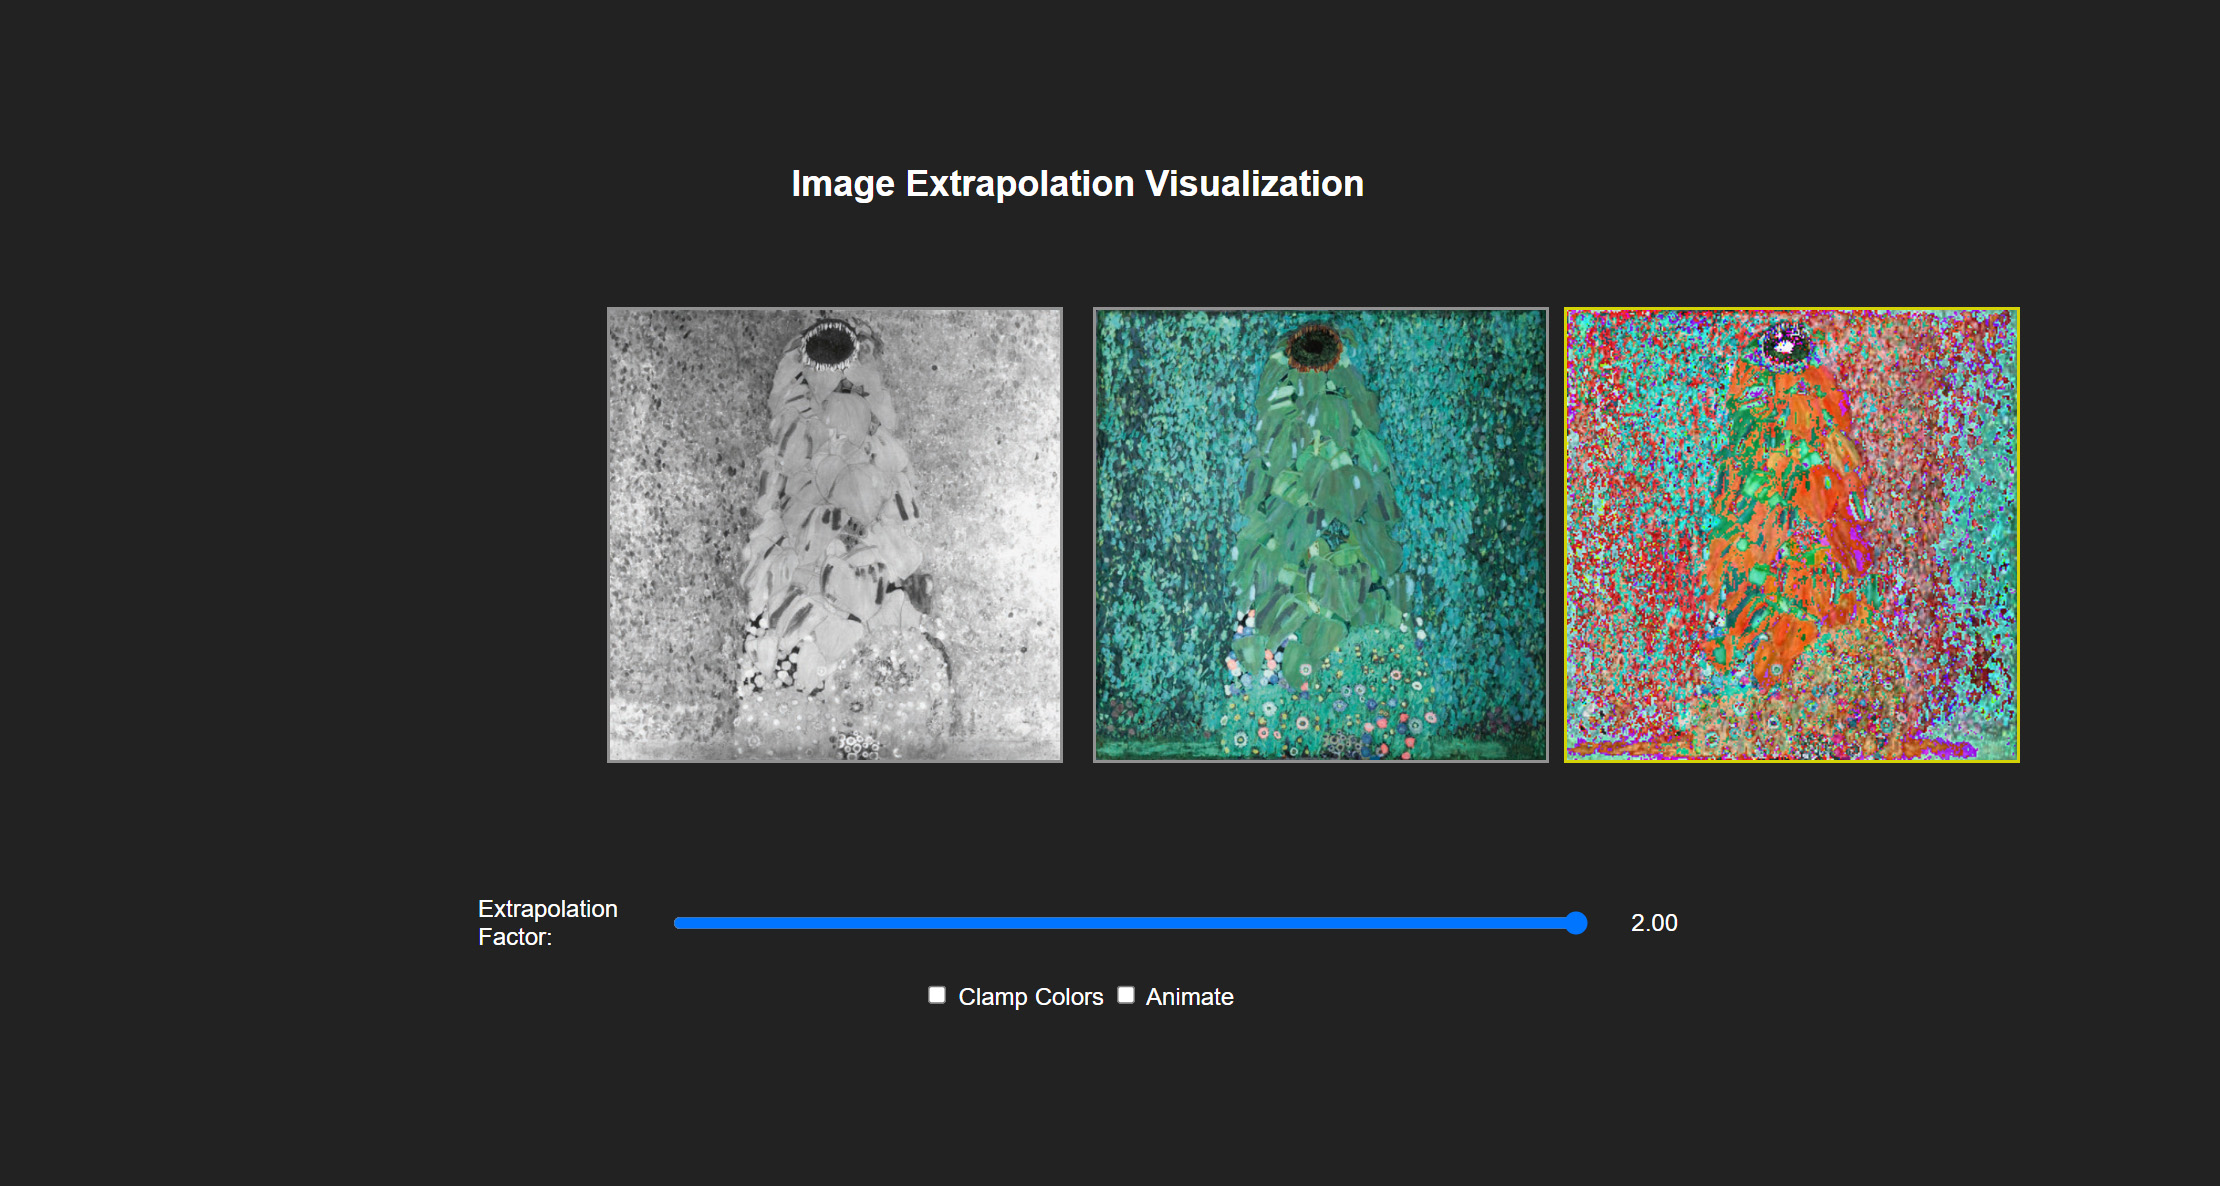Grab the Extrapolation Factor slider thumb
This screenshot has height=1186, width=2220.
tap(1576, 923)
